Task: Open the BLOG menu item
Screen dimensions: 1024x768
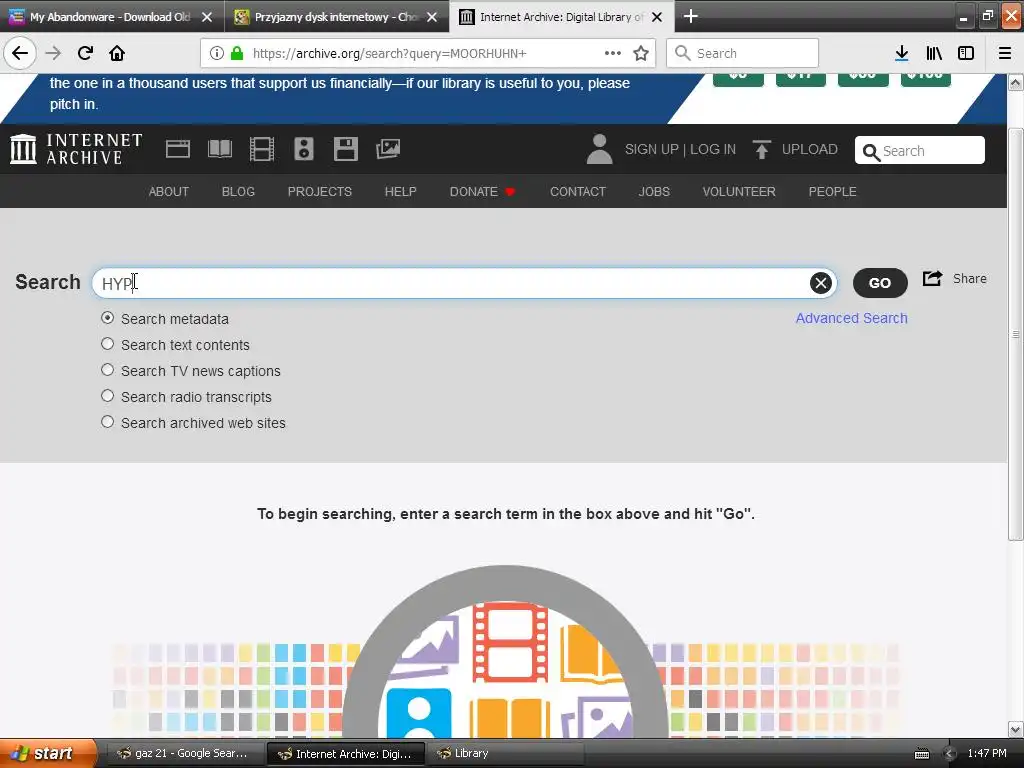Action: pos(238,191)
